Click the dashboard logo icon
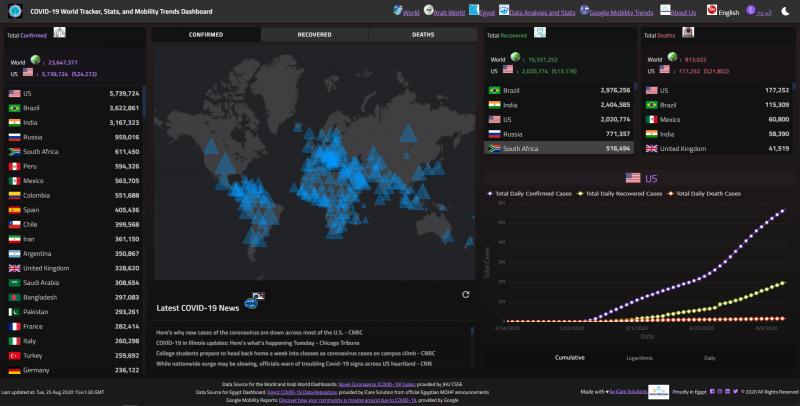Screen dimensions: 800x406 click(14, 10)
